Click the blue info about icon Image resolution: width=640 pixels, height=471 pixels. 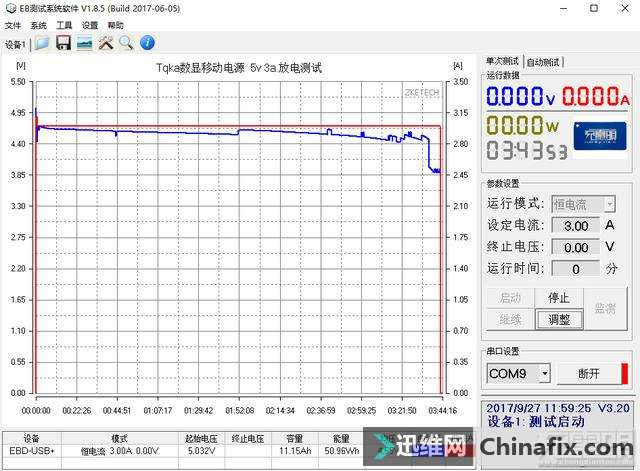[147, 43]
